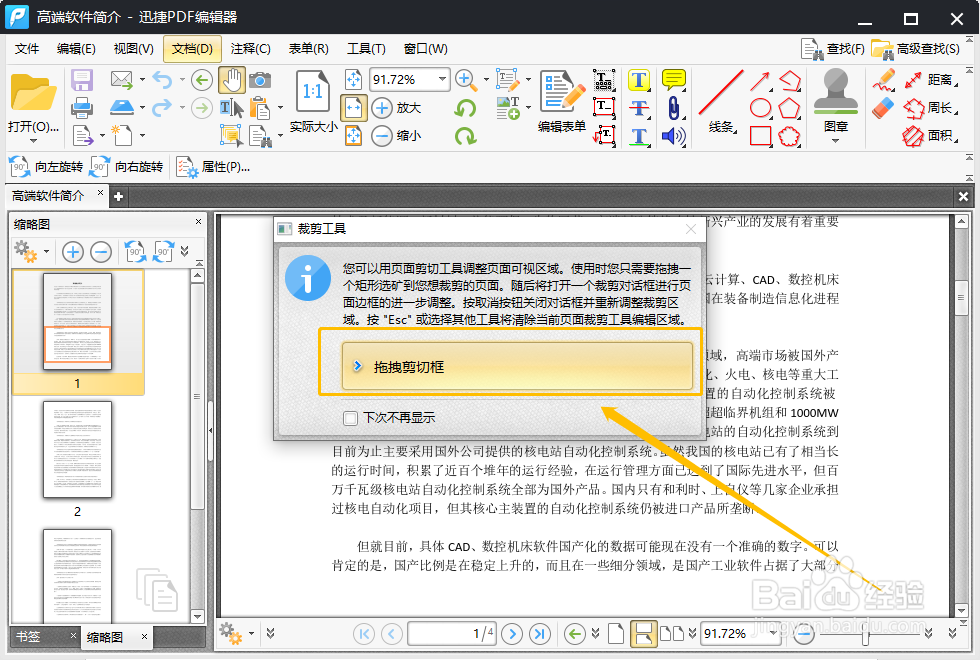980x660 pixels.
Task: Check the 下次不再显示 checkbox
Action: point(351,418)
